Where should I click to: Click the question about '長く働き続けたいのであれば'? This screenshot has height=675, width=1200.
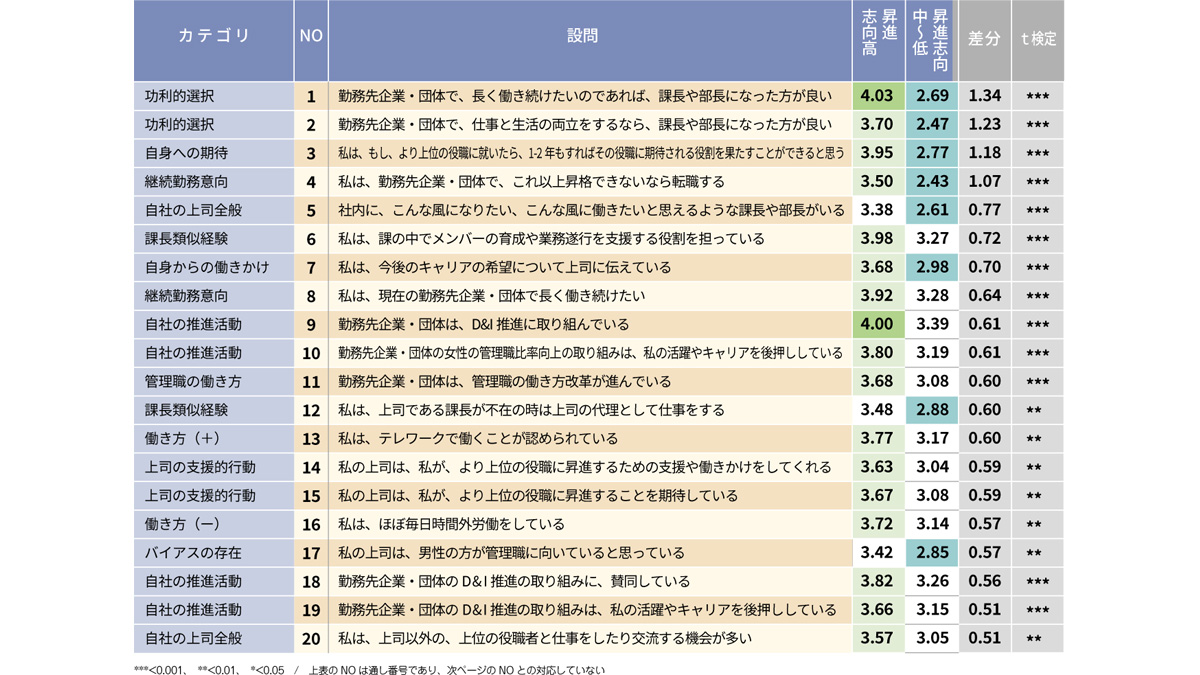pyautogui.click(x=590, y=96)
